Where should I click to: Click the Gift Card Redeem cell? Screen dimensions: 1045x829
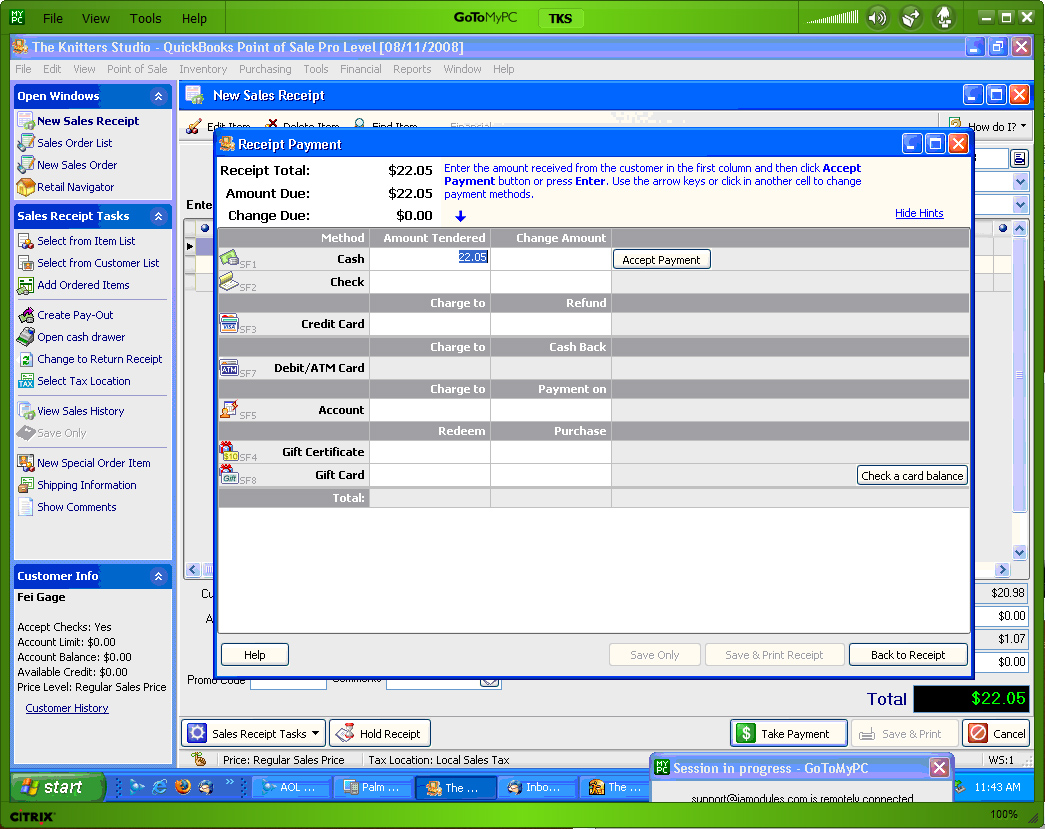pos(430,475)
